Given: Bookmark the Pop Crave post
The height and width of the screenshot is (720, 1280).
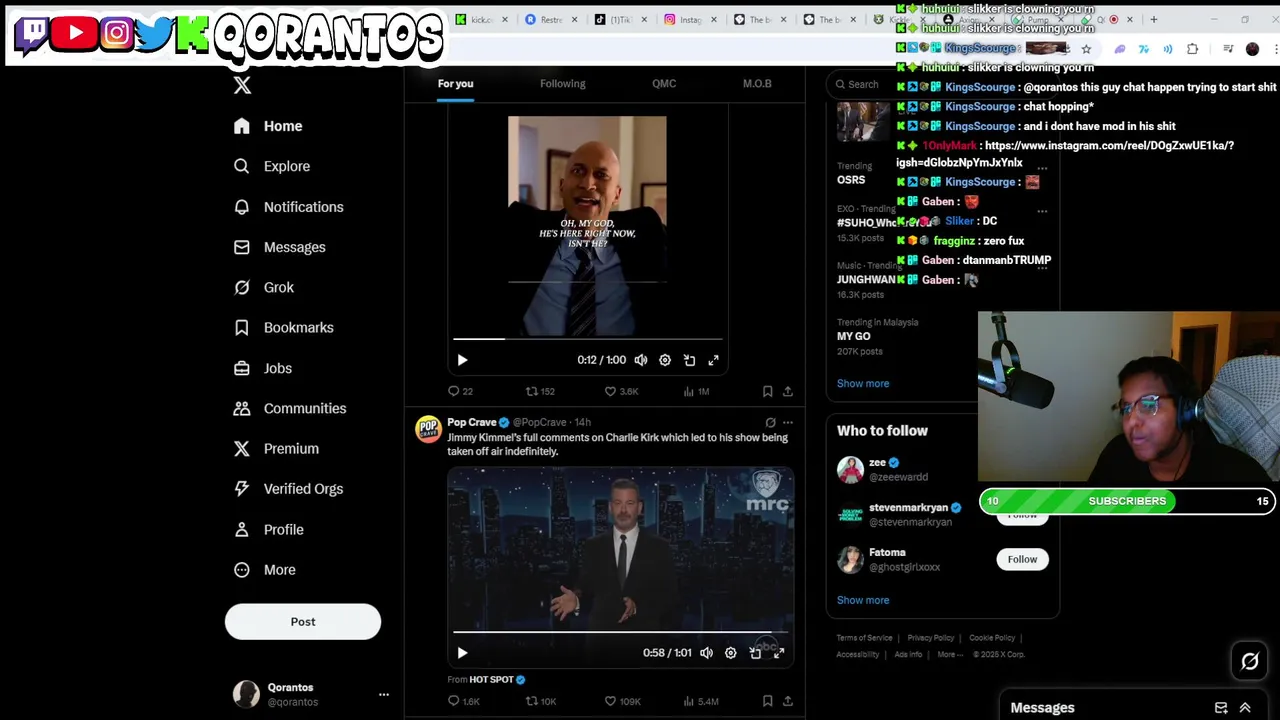Looking at the screenshot, I should (767, 701).
